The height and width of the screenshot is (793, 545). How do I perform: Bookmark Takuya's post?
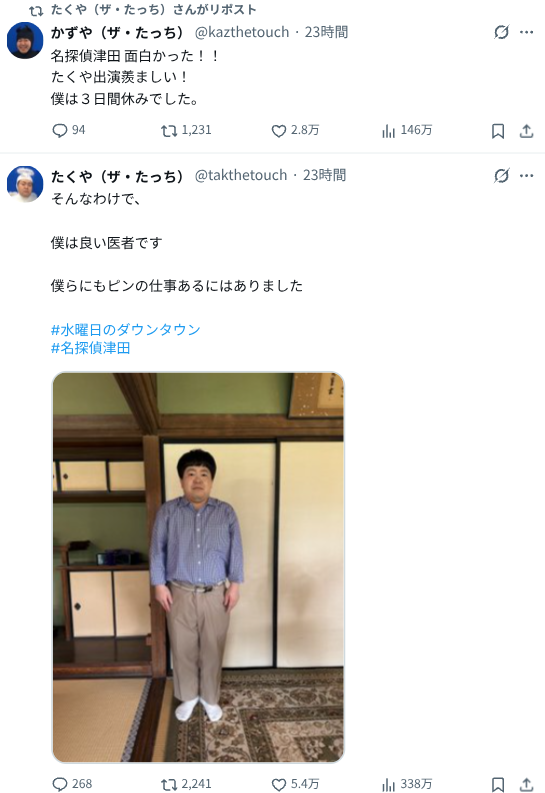(x=498, y=784)
